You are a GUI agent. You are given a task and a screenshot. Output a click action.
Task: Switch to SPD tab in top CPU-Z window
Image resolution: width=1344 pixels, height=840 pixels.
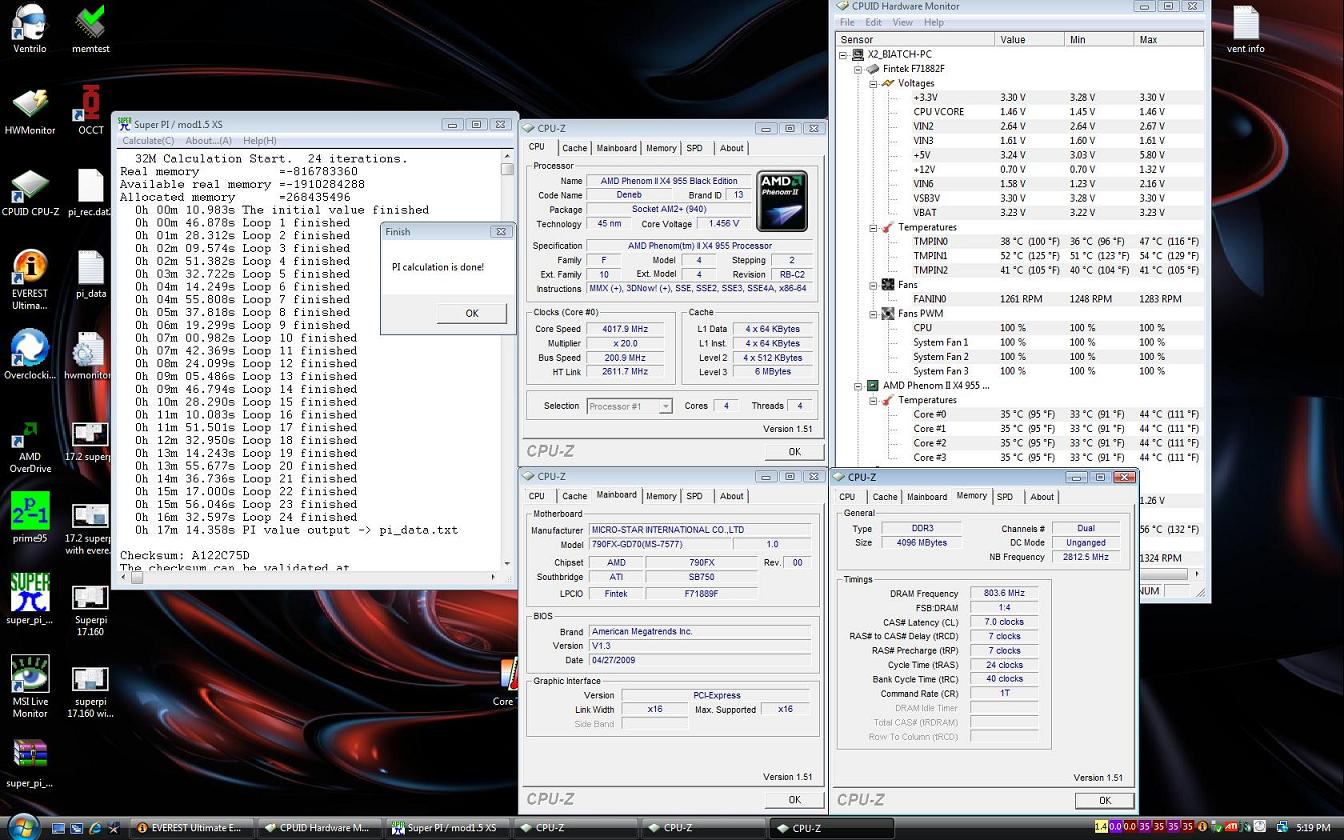click(694, 148)
